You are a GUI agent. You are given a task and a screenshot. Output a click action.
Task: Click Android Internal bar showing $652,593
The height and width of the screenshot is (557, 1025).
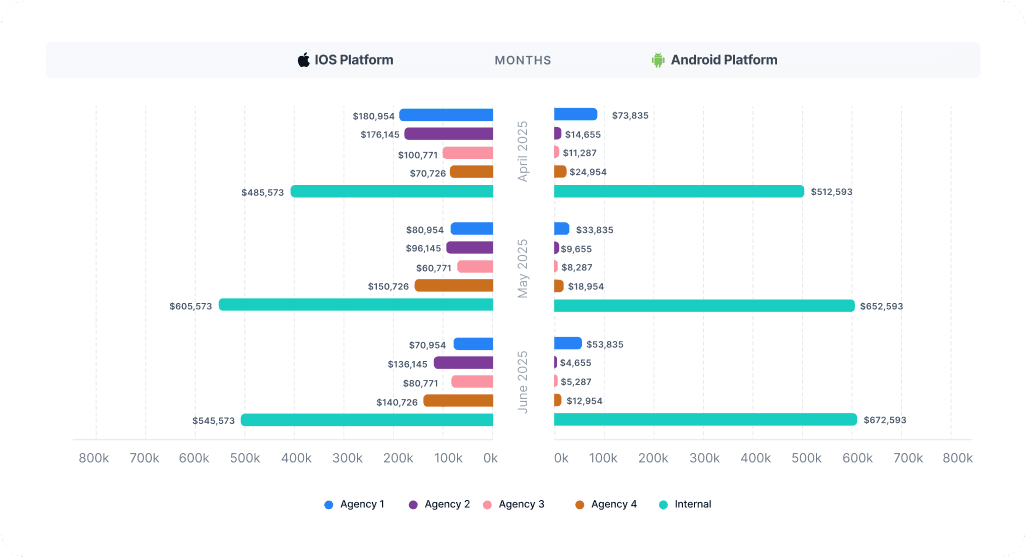704,306
